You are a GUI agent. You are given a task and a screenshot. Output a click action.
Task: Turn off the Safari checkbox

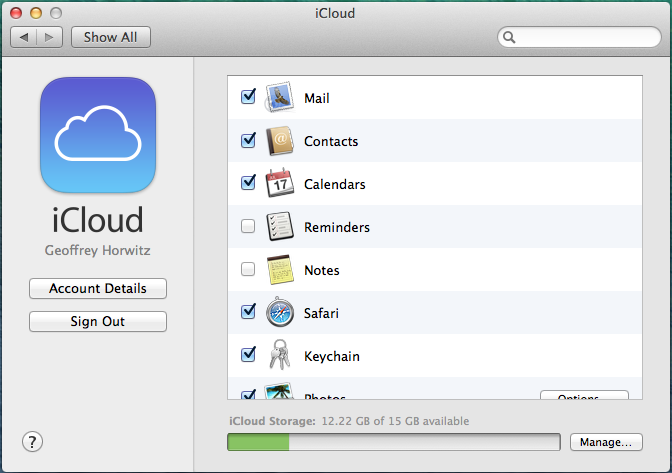248,311
